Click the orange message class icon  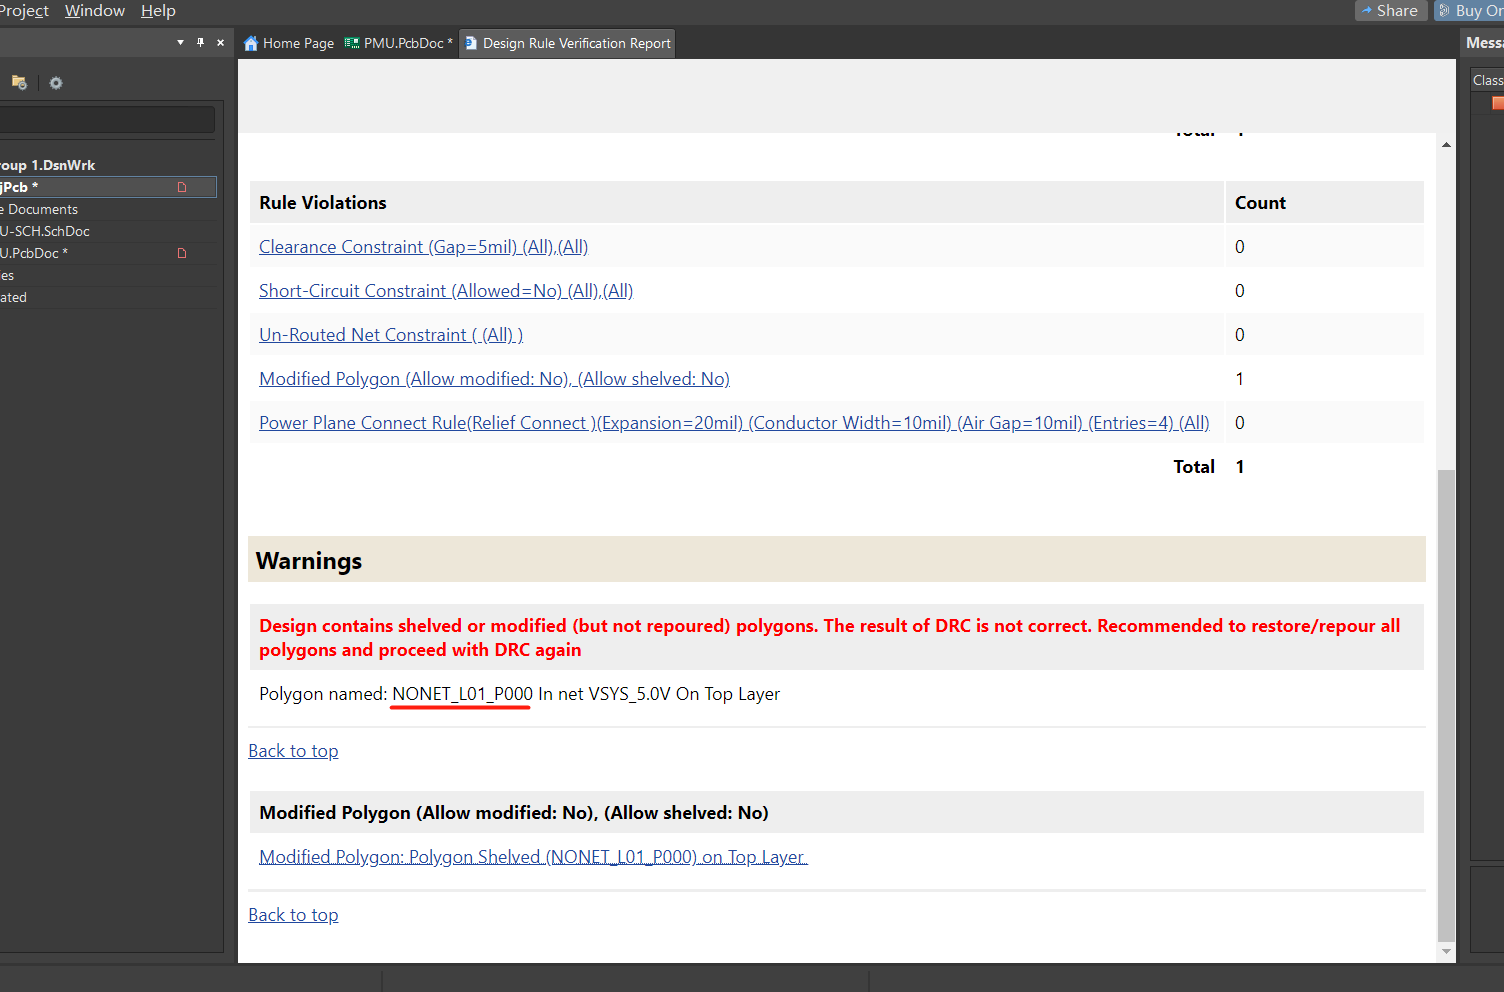(x=1497, y=103)
